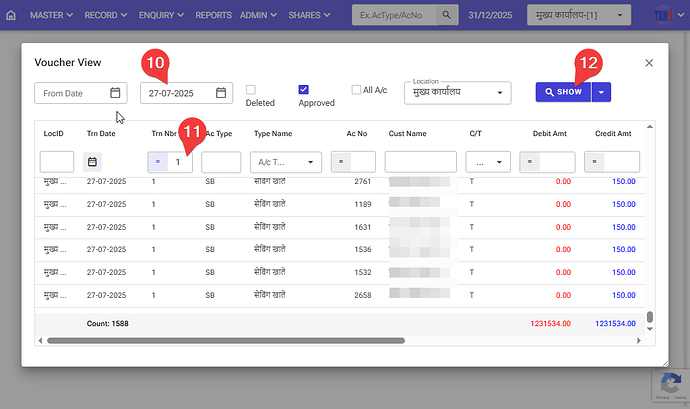Uncheck the Approved checkbox

click(303, 90)
